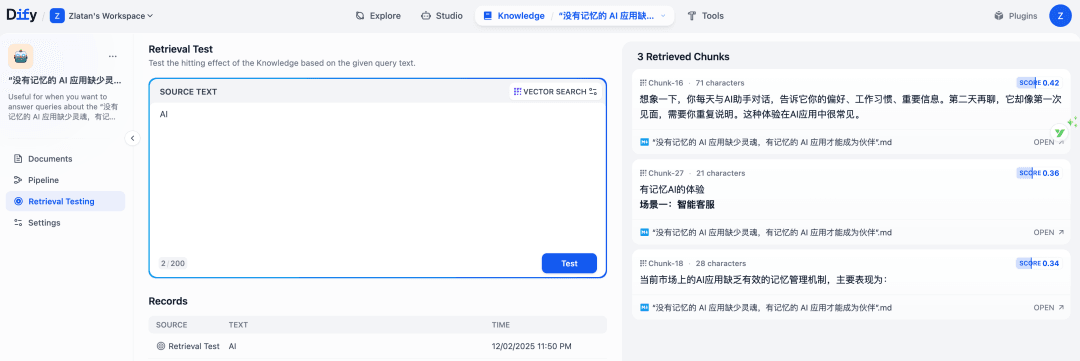Click the TIME column header
This screenshot has width=1080, height=361.
501,324
